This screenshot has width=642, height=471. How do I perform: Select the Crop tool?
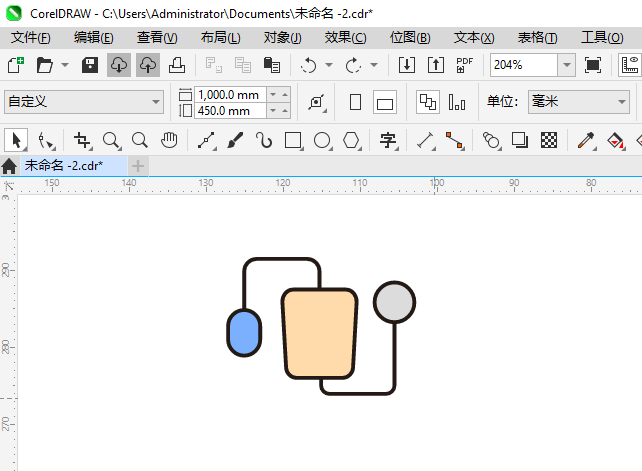coord(82,140)
